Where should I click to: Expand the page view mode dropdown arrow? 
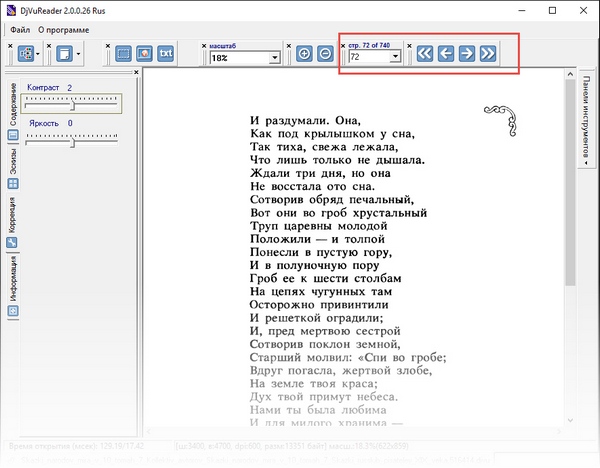tap(78, 54)
